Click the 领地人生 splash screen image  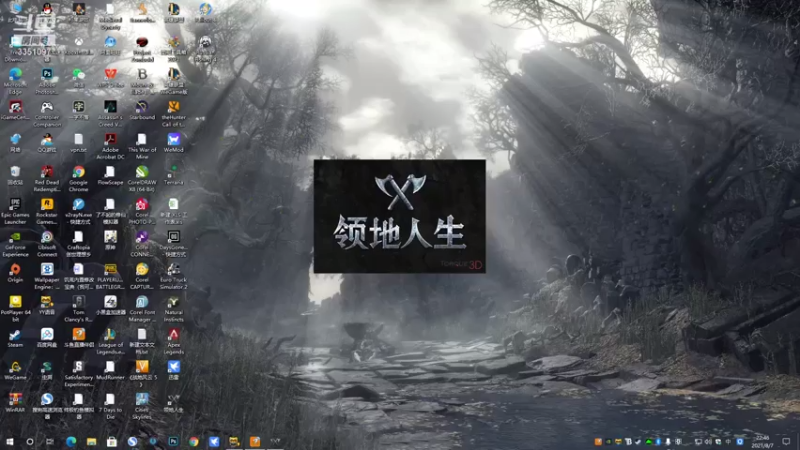[399, 216]
